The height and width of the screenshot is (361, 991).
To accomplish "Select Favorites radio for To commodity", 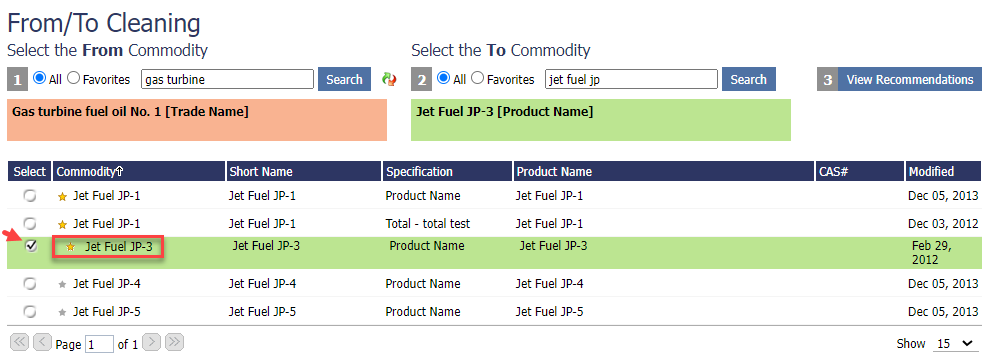I will point(478,78).
